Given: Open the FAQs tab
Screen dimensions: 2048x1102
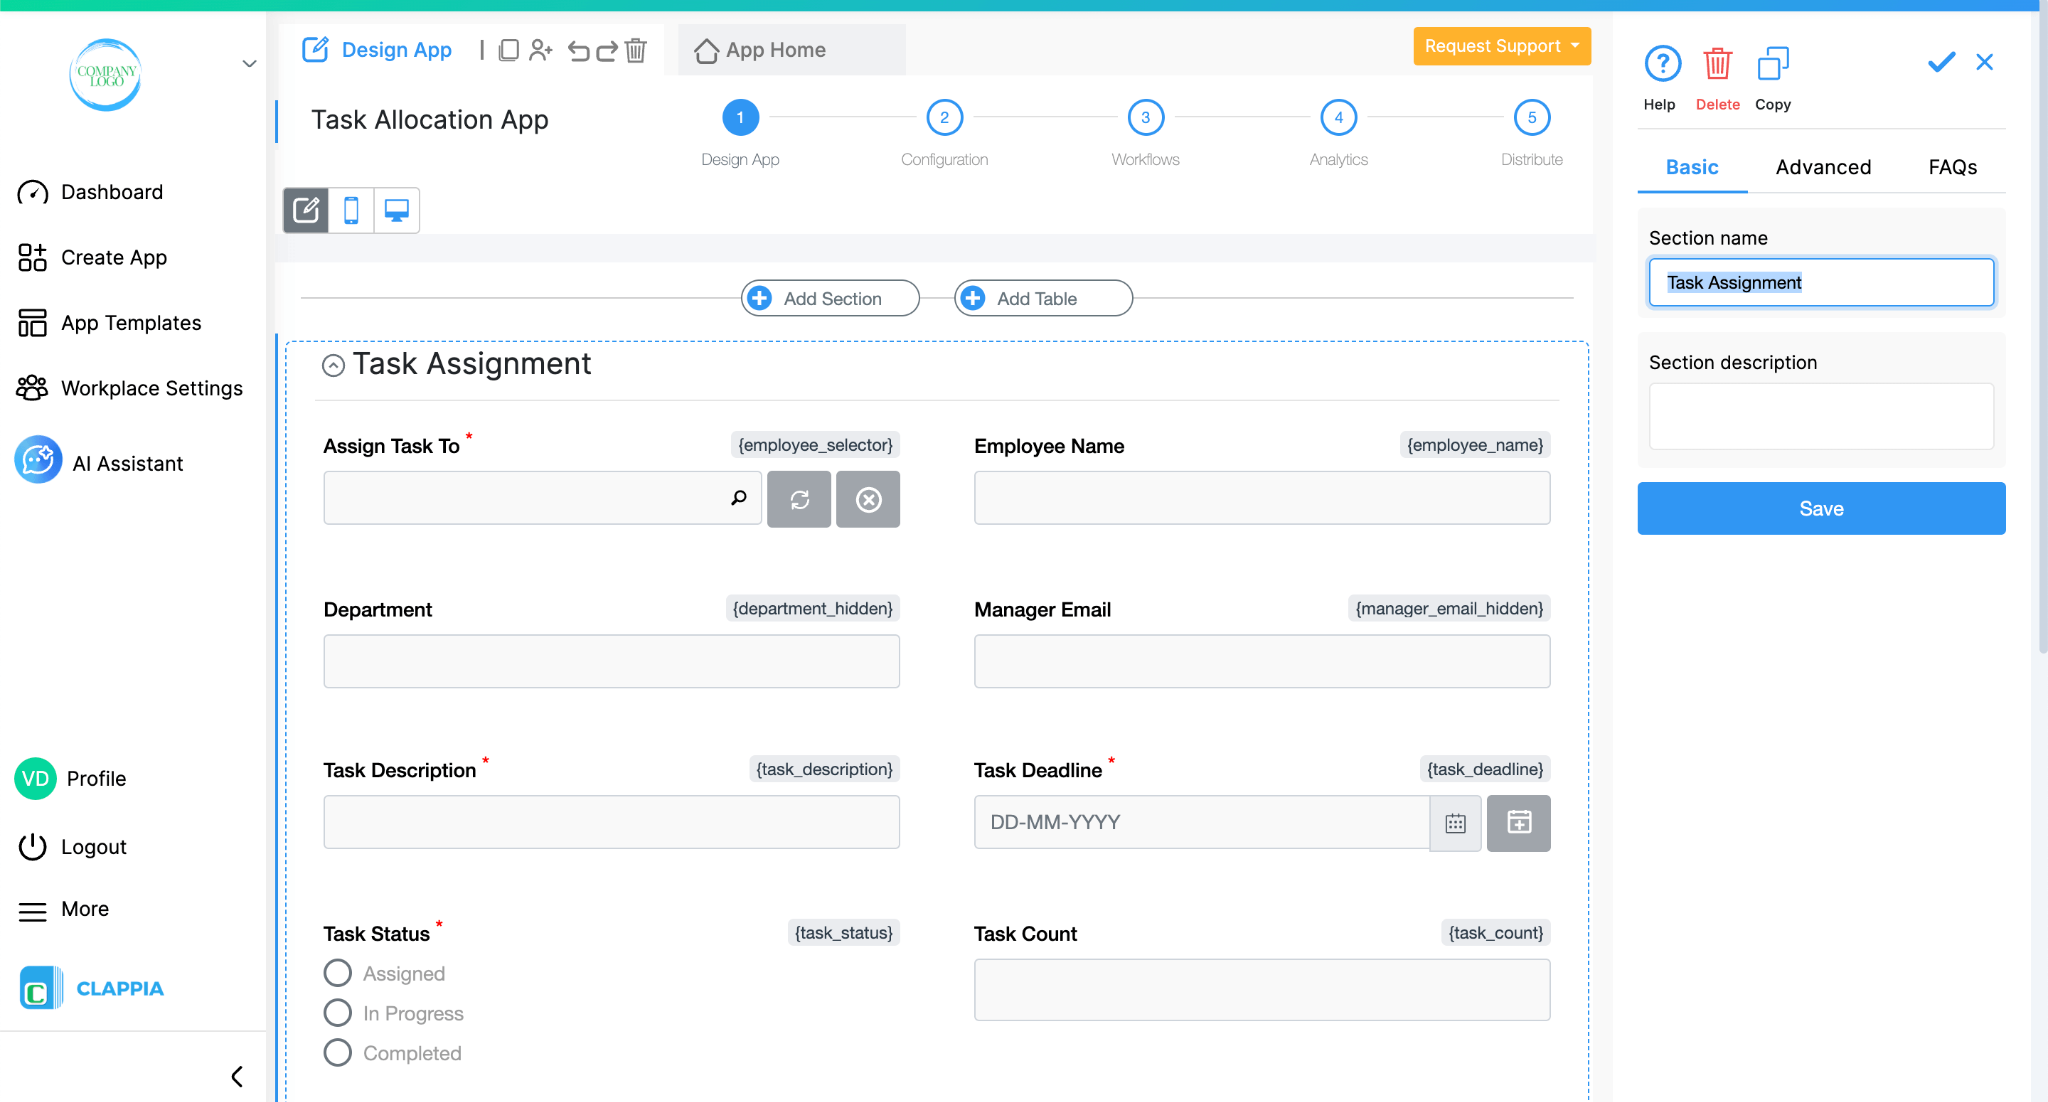Looking at the screenshot, I should coord(1952,167).
